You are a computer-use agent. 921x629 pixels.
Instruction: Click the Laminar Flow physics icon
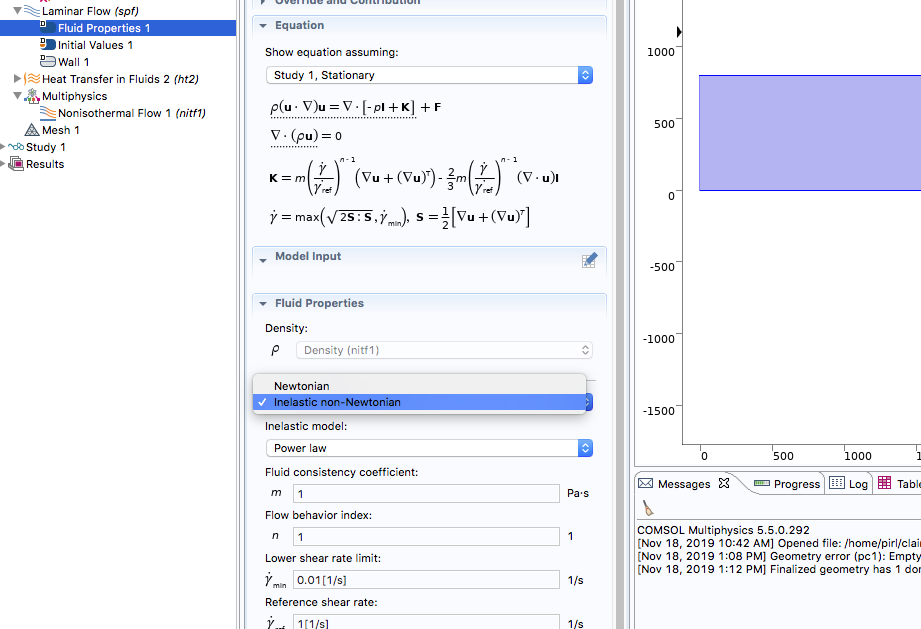pyautogui.click(x=32, y=11)
